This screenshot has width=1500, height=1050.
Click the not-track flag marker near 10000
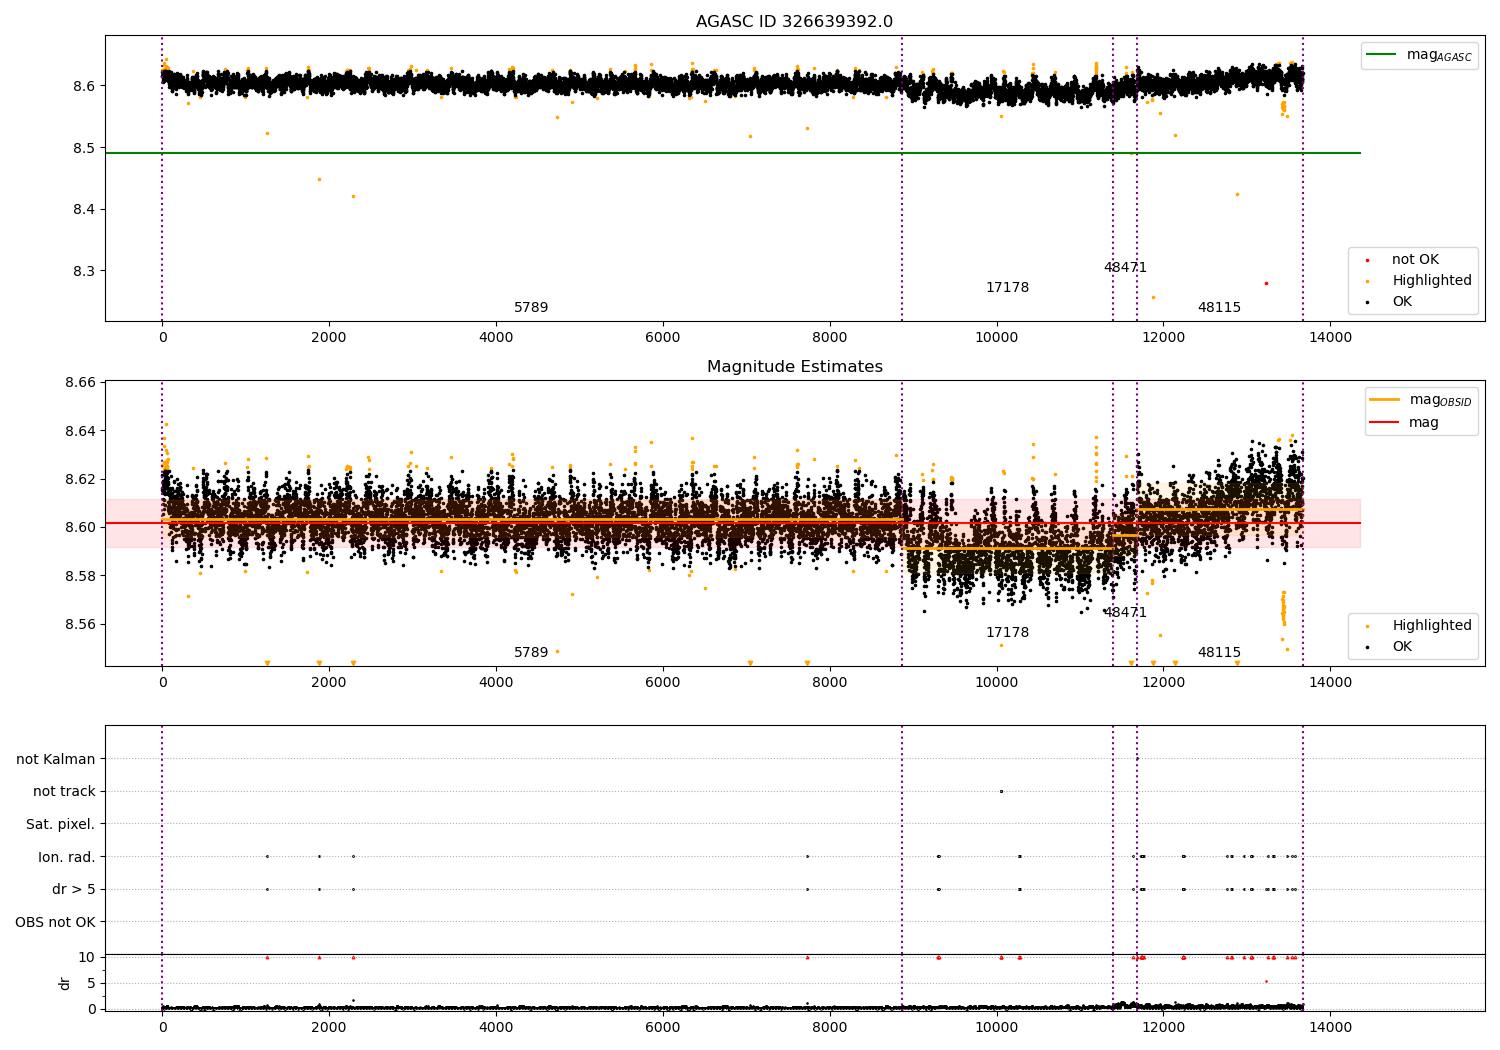click(x=1001, y=791)
